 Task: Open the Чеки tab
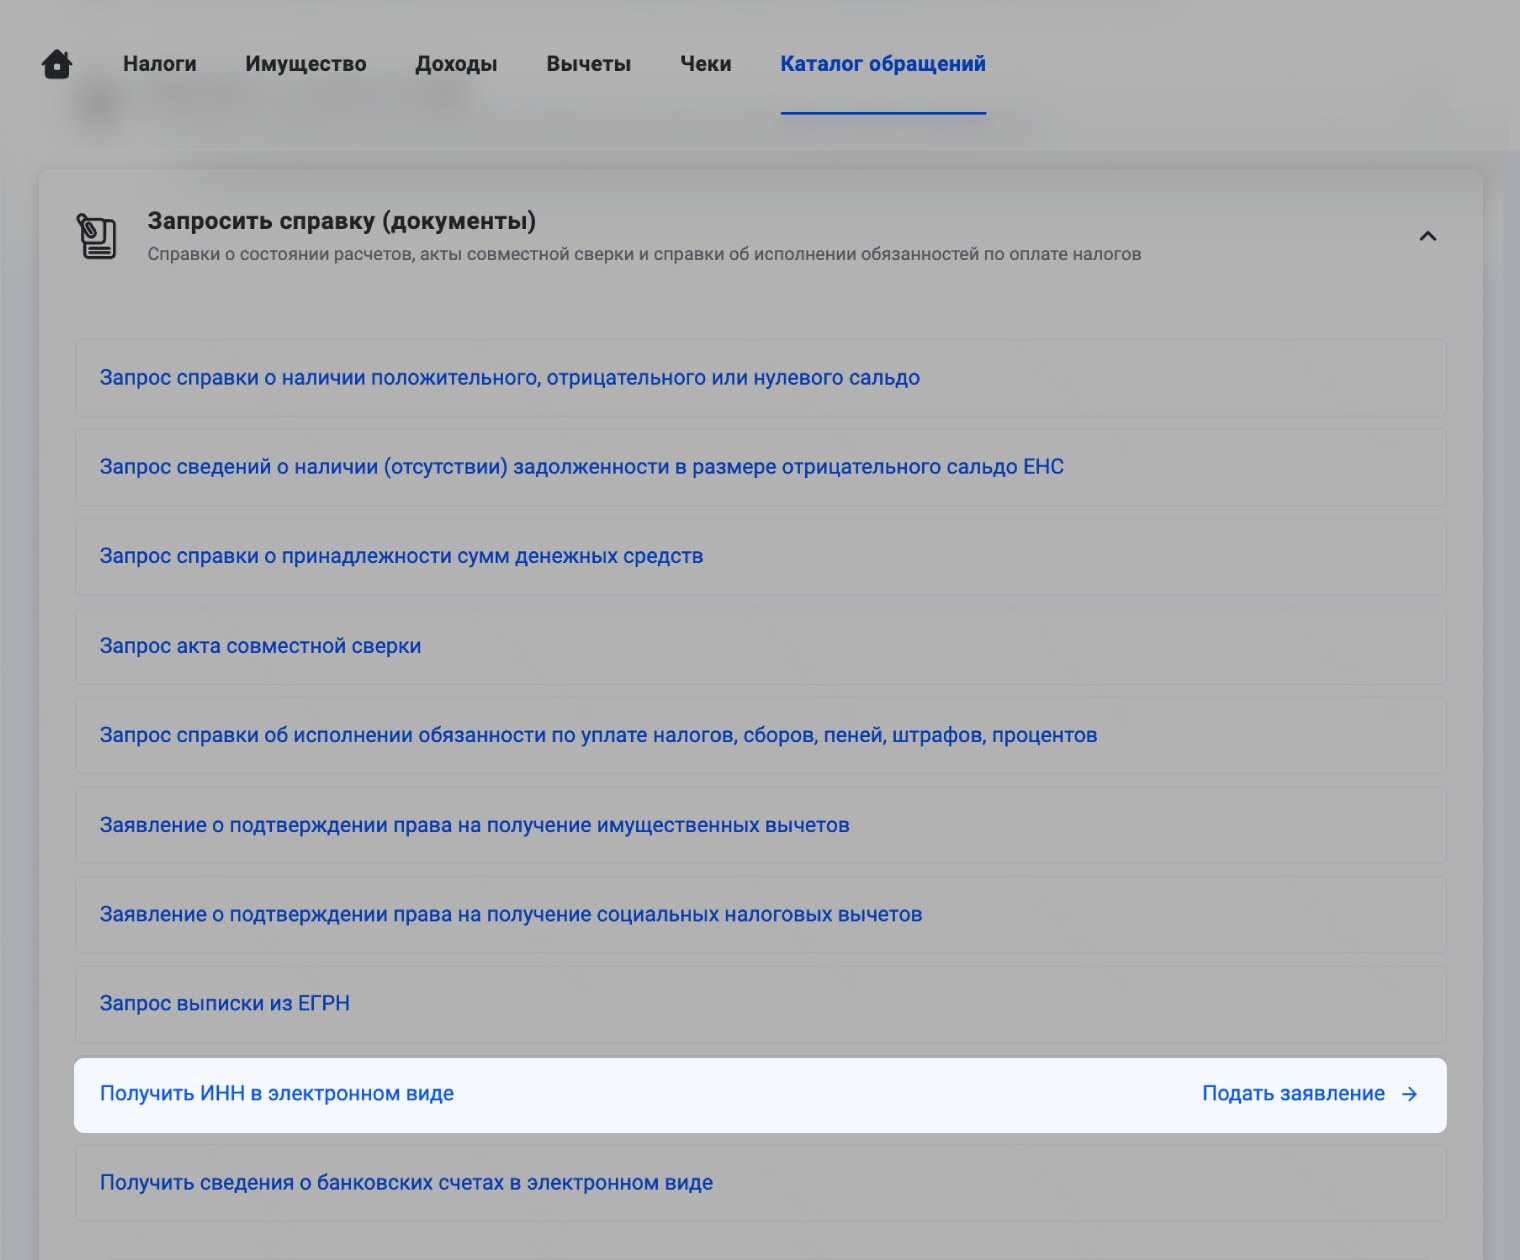coord(706,64)
